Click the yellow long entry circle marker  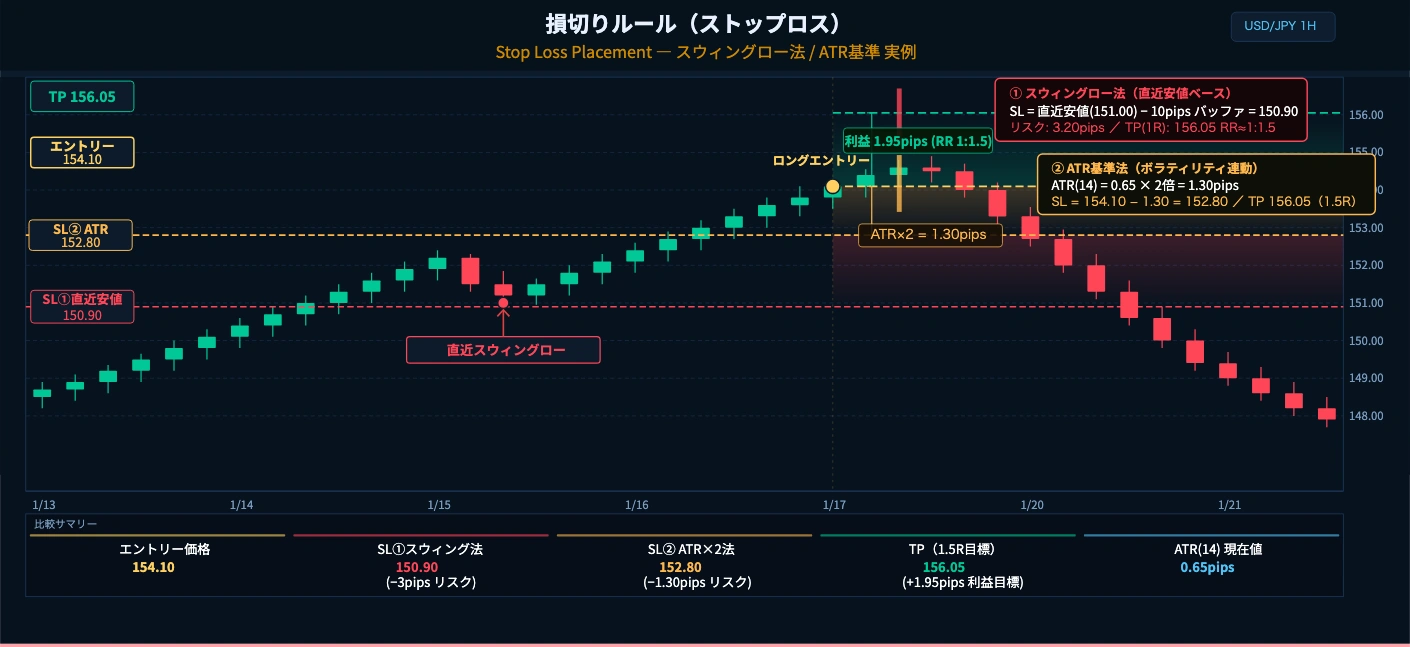pyautogui.click(x=832, y=186)
